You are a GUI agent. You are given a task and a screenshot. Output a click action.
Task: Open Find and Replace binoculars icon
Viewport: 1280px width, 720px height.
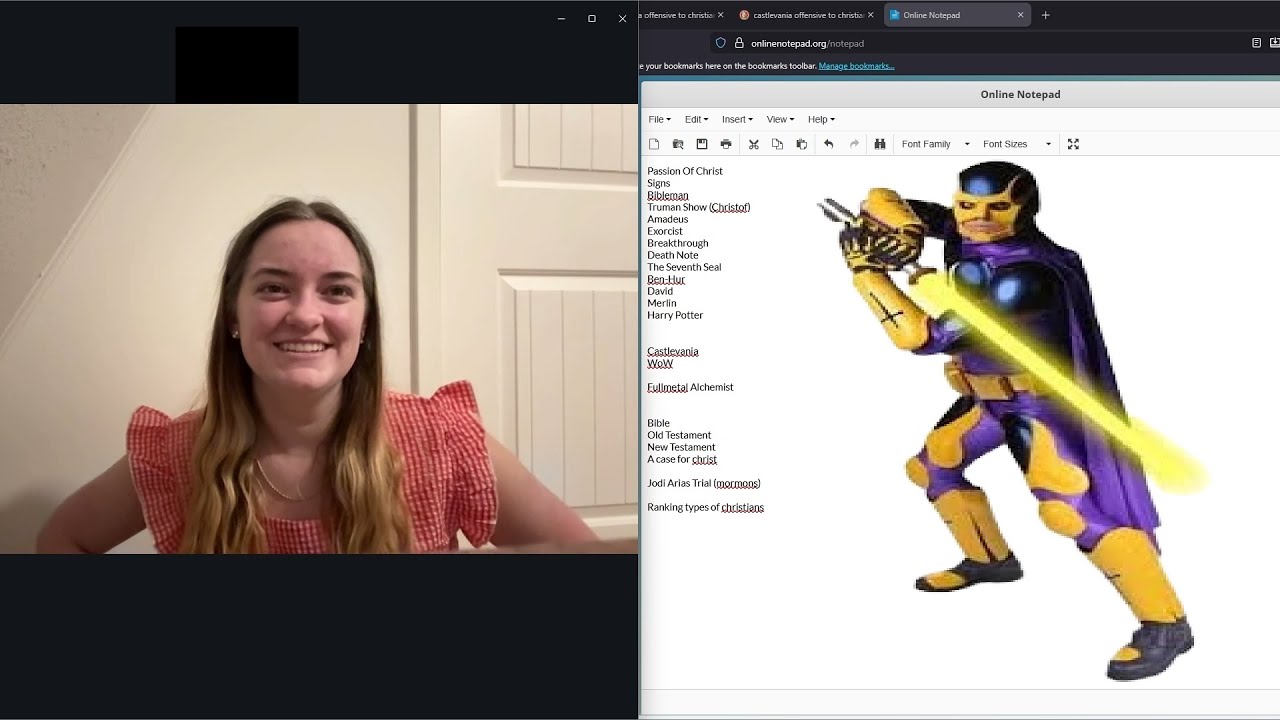click(x=880, y=144)
